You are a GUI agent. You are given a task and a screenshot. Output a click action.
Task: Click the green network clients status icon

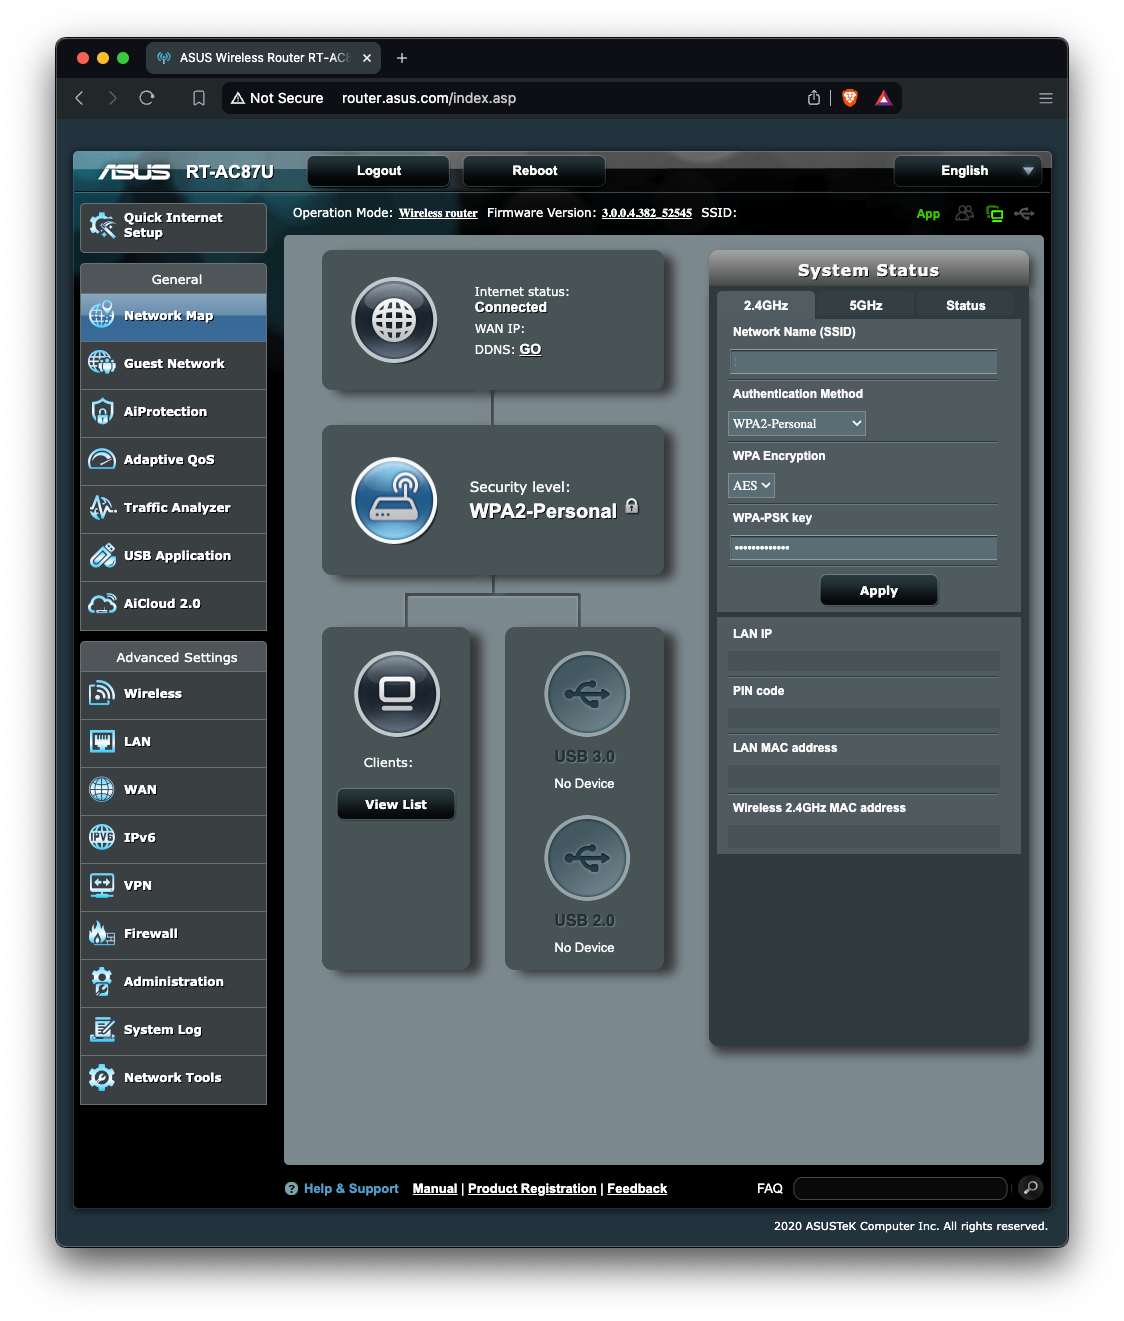[994, 213]
